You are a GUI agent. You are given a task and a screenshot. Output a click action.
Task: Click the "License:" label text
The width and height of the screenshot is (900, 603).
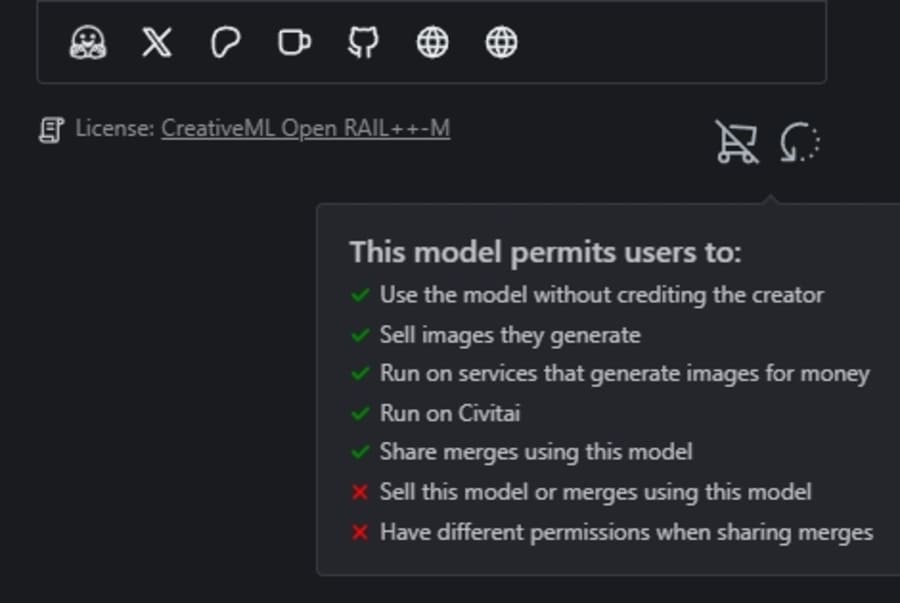click(115, 128)
